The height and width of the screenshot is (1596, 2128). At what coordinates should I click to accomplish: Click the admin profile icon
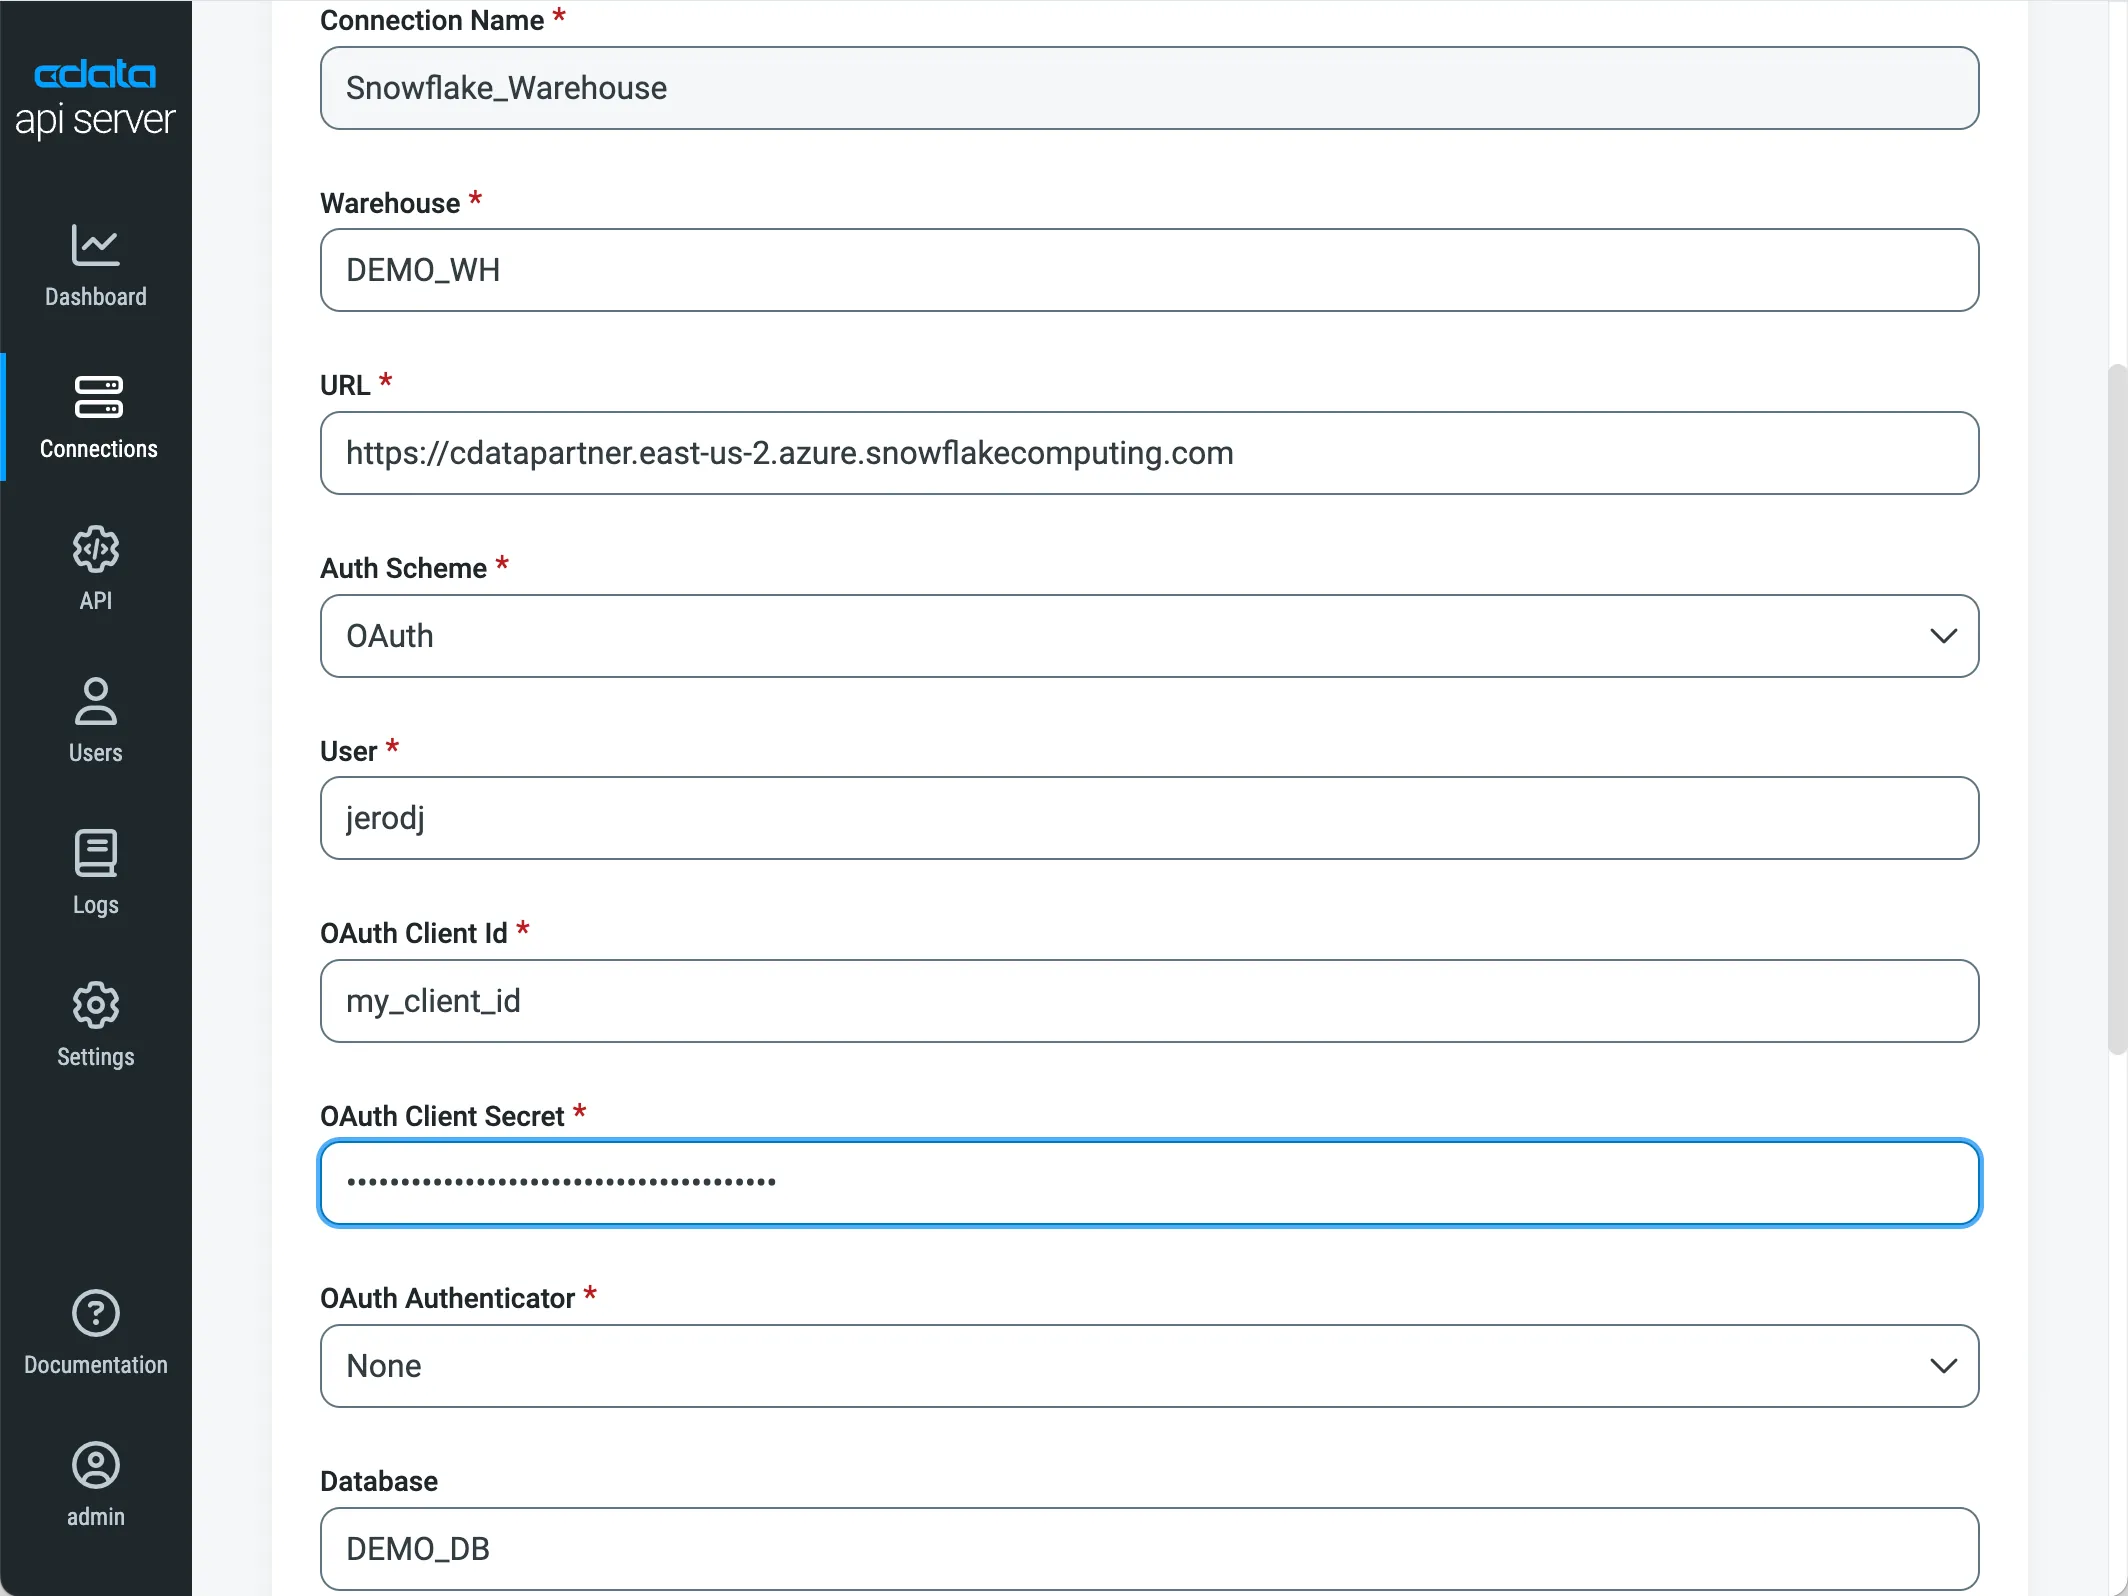[96, 1465]
